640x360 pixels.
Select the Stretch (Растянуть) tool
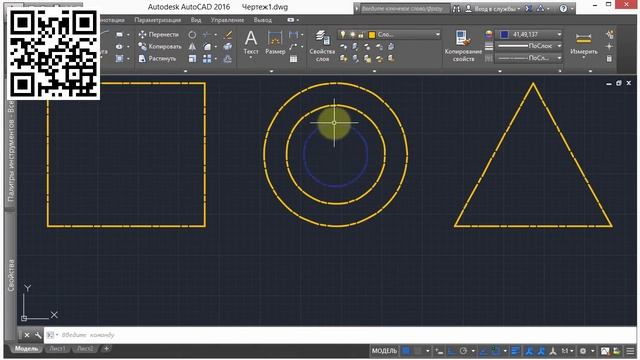click(157, 58)
